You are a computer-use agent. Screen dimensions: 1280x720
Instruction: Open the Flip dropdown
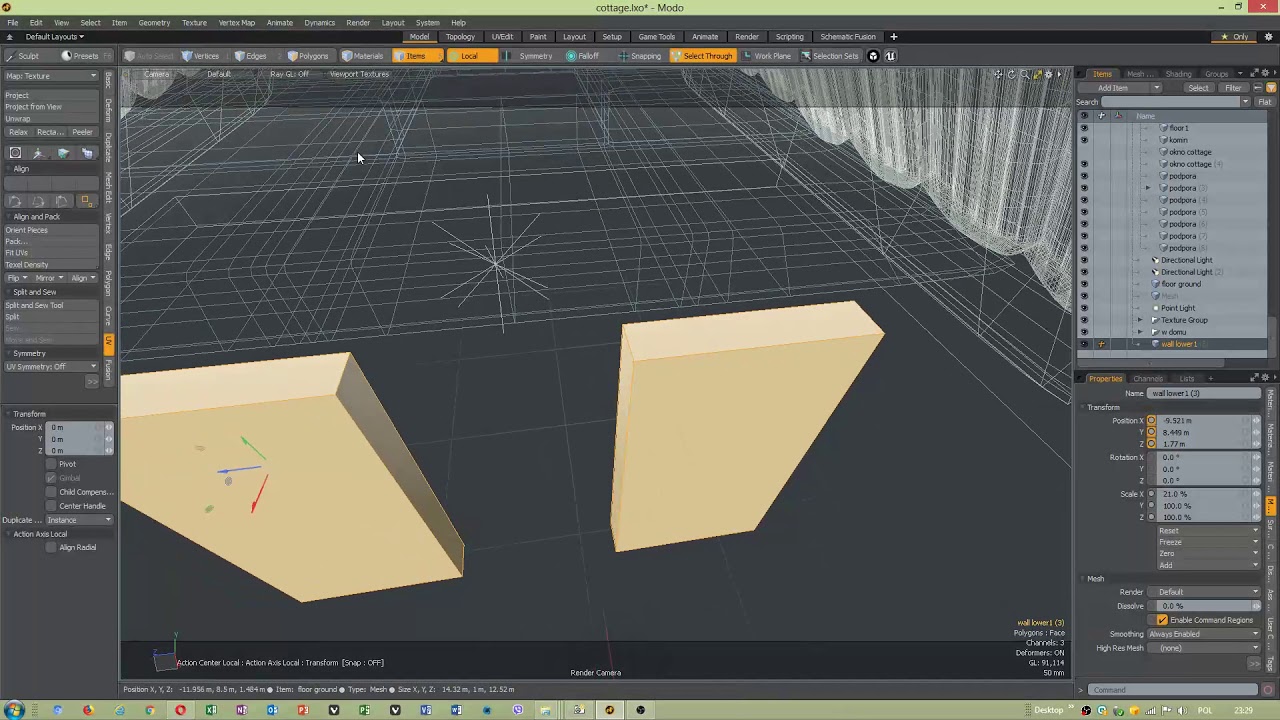pyautogui.click(x=18, y=278)
